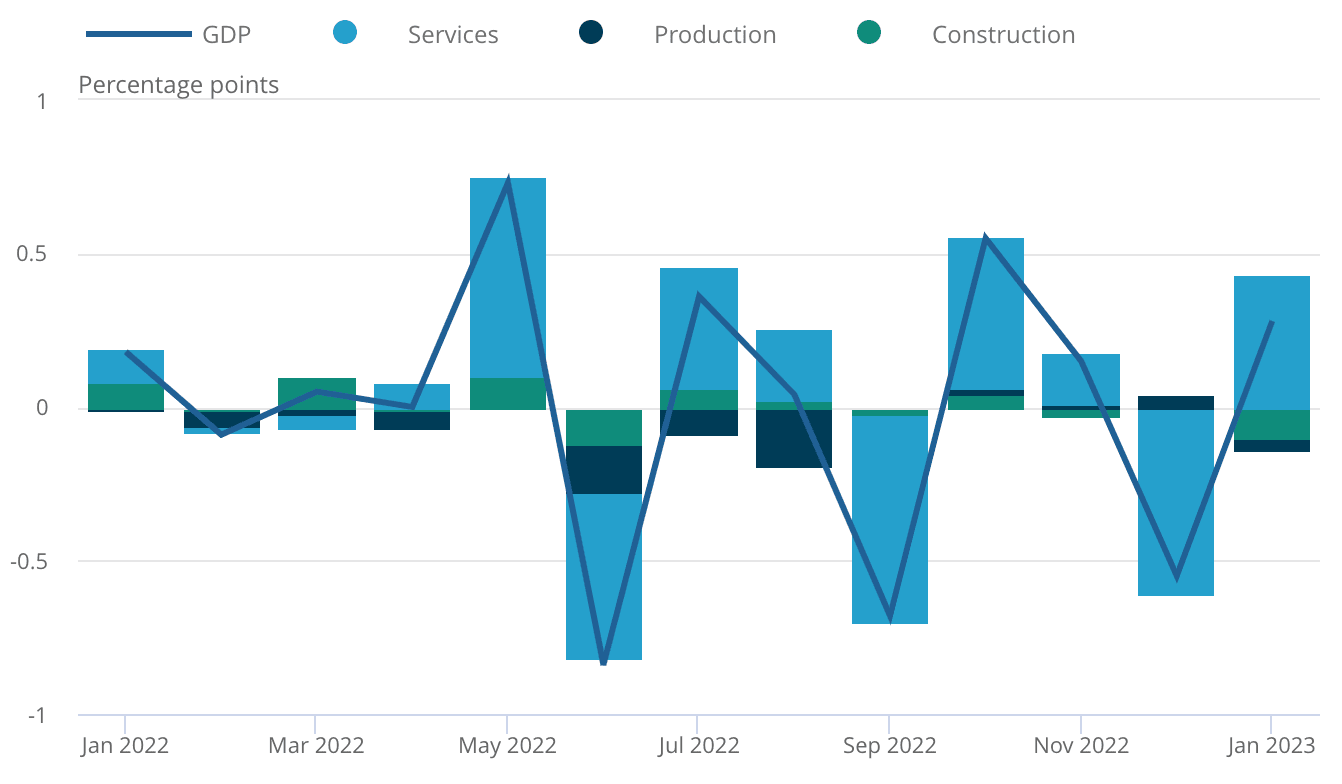
Task: Click the Services light-blue legend circle
Action: pos(345,33)
